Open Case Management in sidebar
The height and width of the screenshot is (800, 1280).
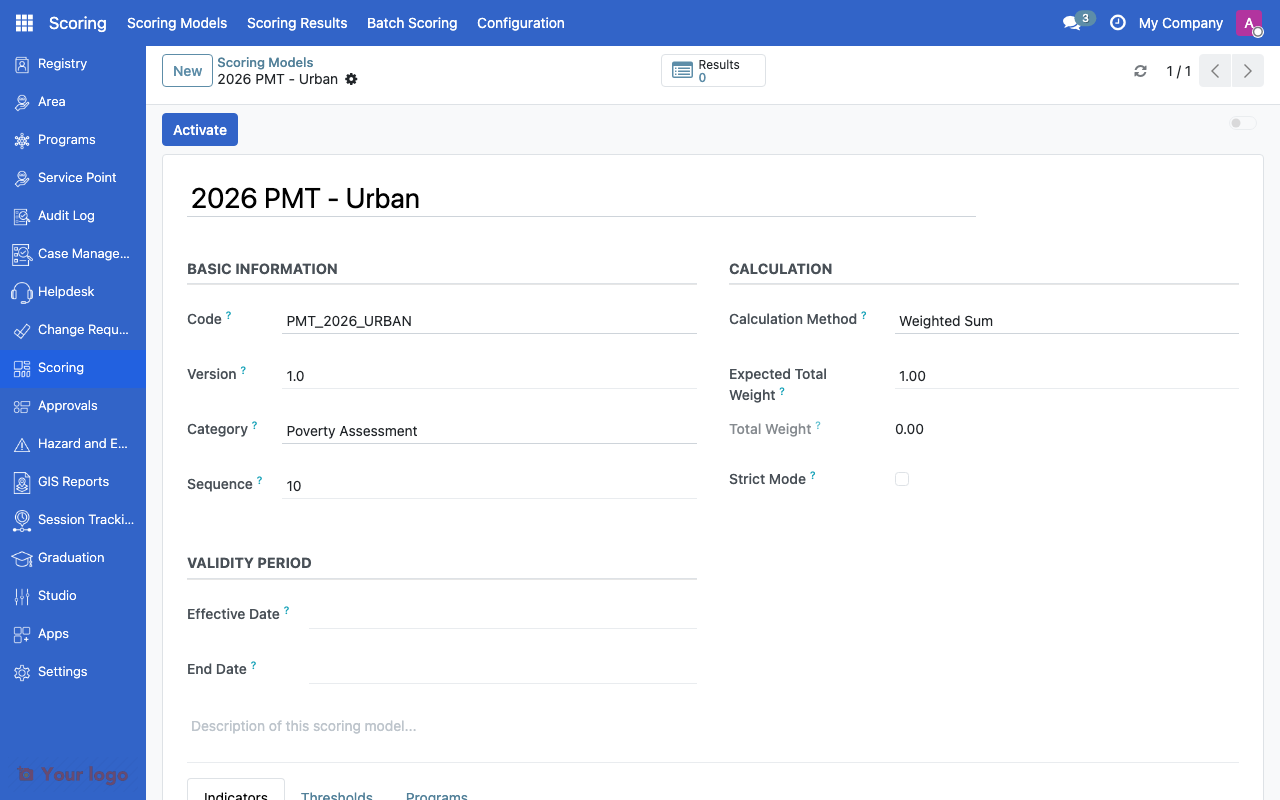click(73, 254)
